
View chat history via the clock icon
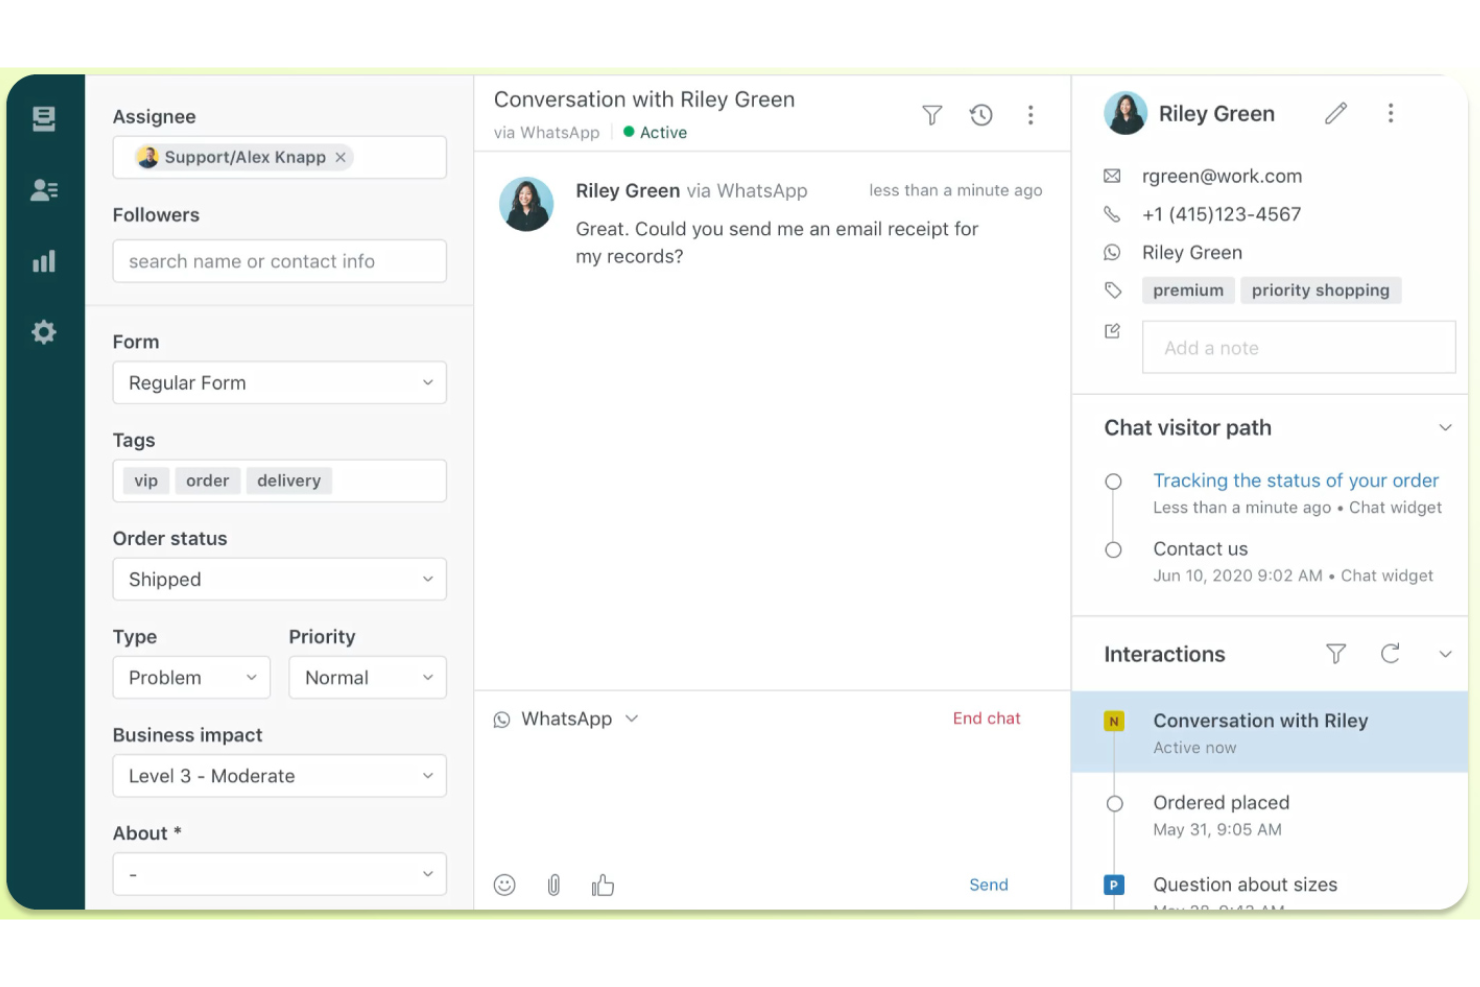coord(981,115)
